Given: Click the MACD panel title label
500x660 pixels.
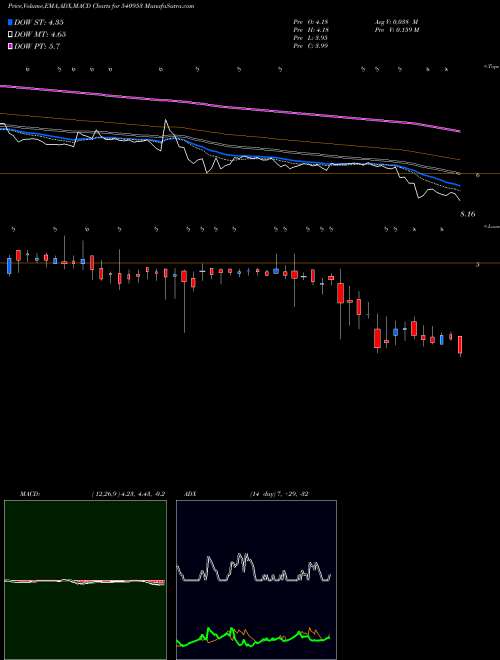Looking at the screenshot, I should pyautogui.click(x=30, y=493).
